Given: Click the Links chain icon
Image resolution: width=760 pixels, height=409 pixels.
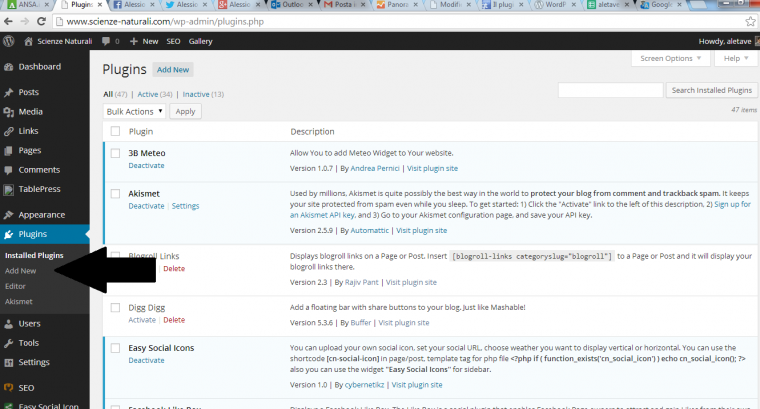Looking at the screenshot, I should point(9,131).
